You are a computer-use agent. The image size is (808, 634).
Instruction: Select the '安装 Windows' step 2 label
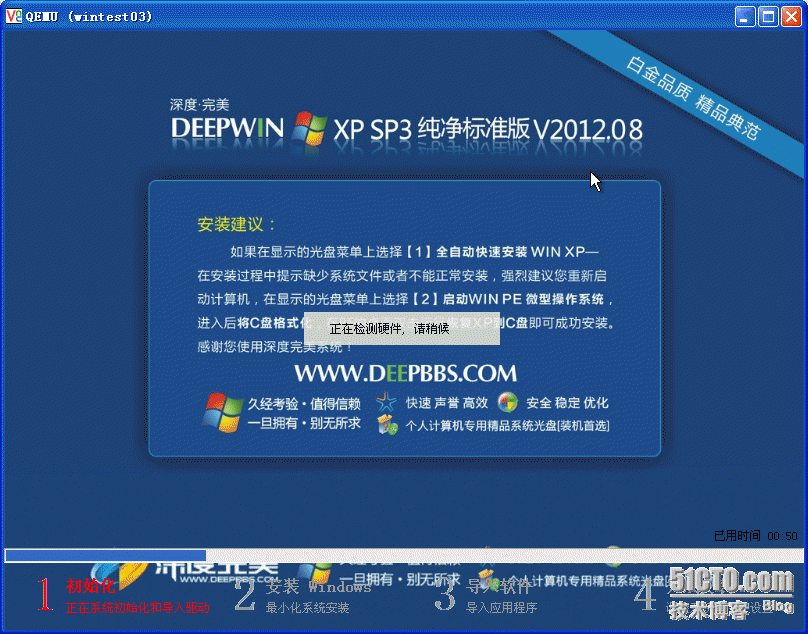(x=318, y=587)
